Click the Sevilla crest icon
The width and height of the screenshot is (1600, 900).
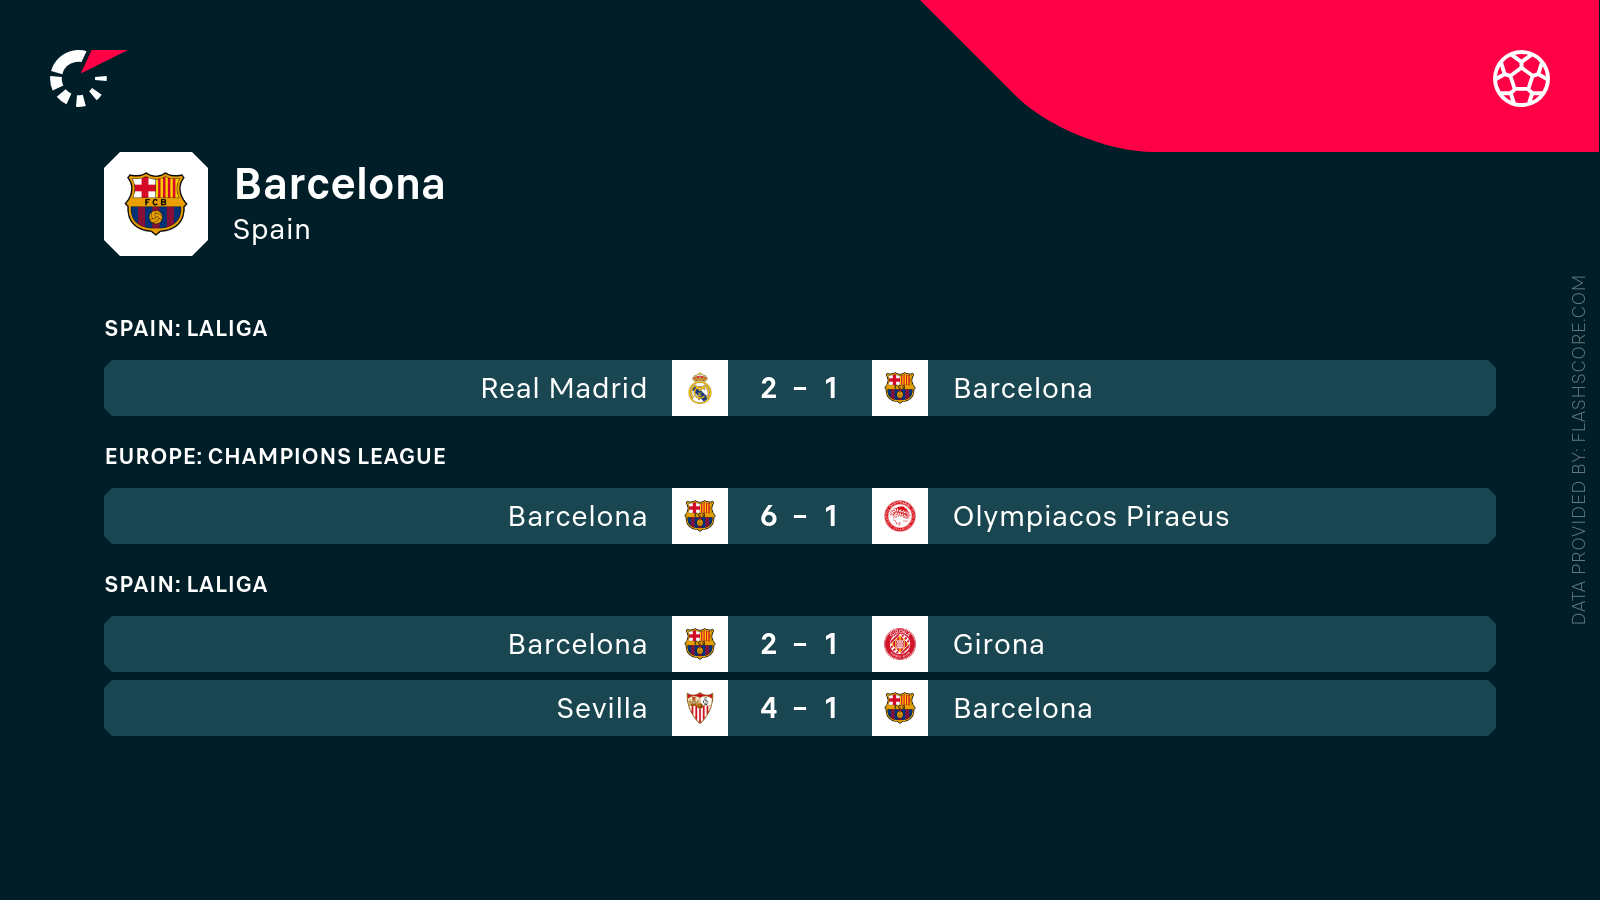point(700,708)
